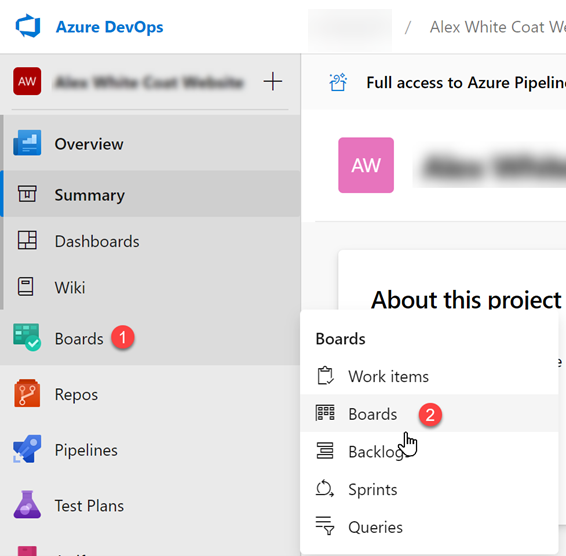The image size is (566, 556).
Task: Click the Summary page icon
Action: click(x=27, y=194)
